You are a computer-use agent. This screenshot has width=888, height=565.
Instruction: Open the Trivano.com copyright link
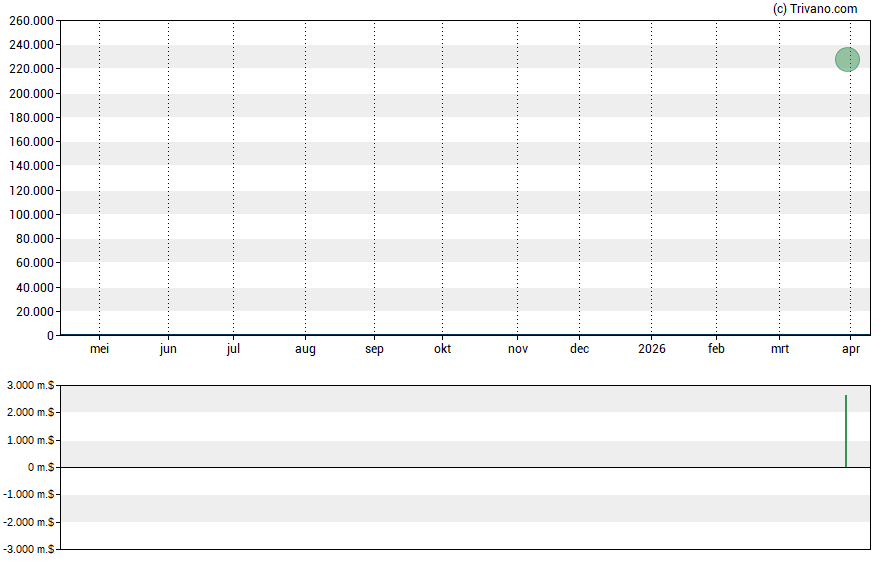click(815, 9)
